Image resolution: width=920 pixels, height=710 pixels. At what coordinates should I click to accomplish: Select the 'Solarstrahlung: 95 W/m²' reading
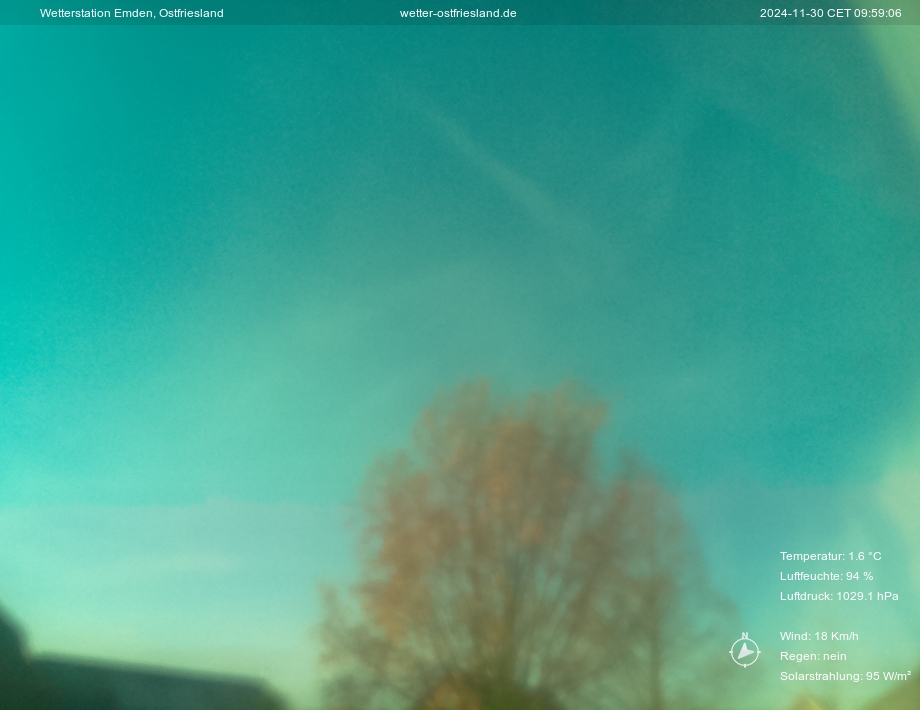point(845,676)
